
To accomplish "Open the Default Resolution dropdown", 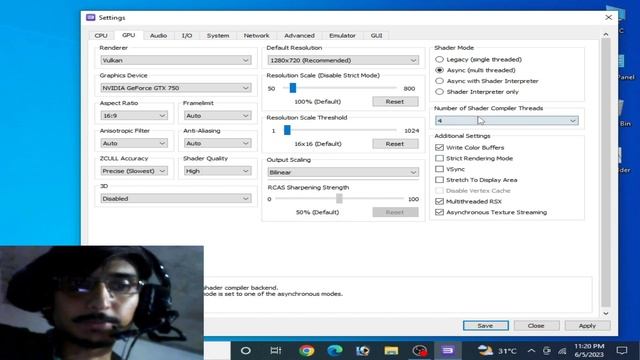I will click(343, 60).
